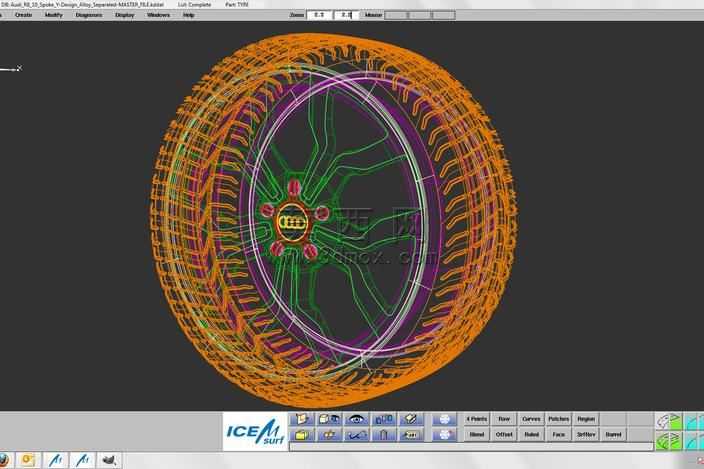Click the multi-box layout icon in top row

click(384, 419)
